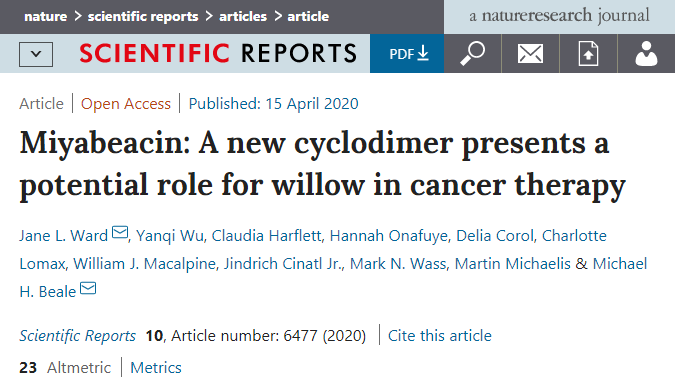675x390 pixels.
Task: Click envelope icon next to Michael H. Beale
Action: [x=88, y=288]
